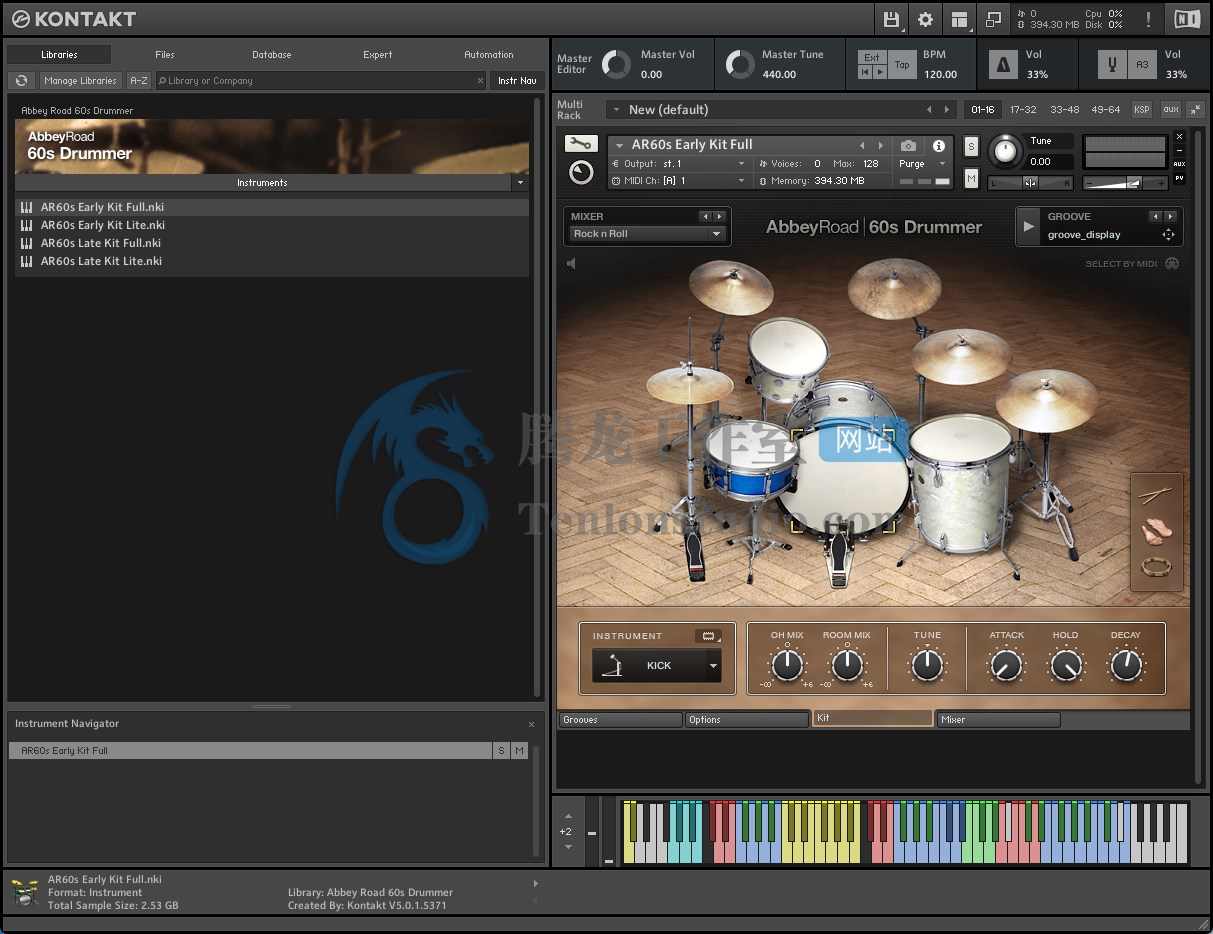This screenshot has width=1213, height=934.
Task: Click the metronome icon
Action: click(x=1002, y=65)
